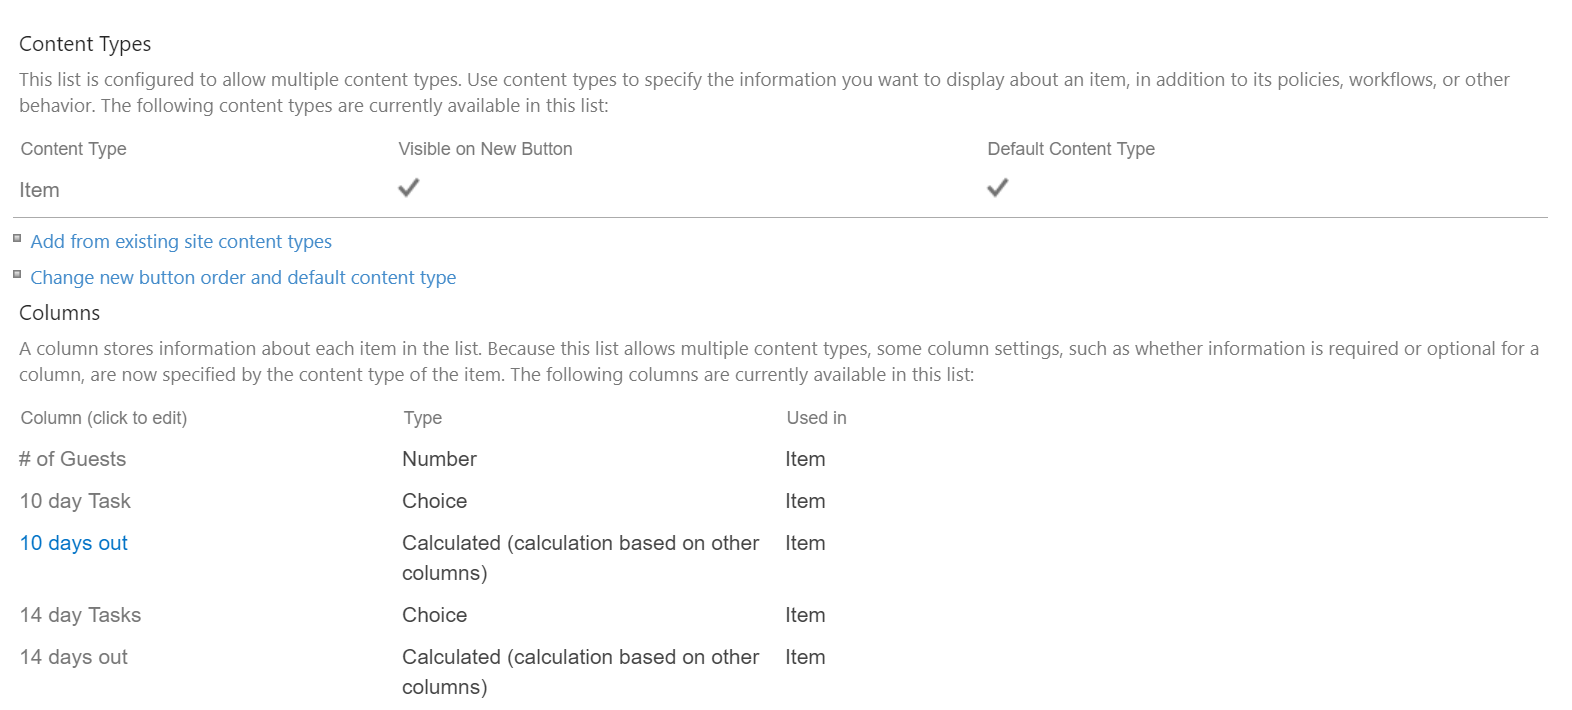Click description starting 'A column stores information'
Screen dimensions: 1572x710
coord(779,361)
